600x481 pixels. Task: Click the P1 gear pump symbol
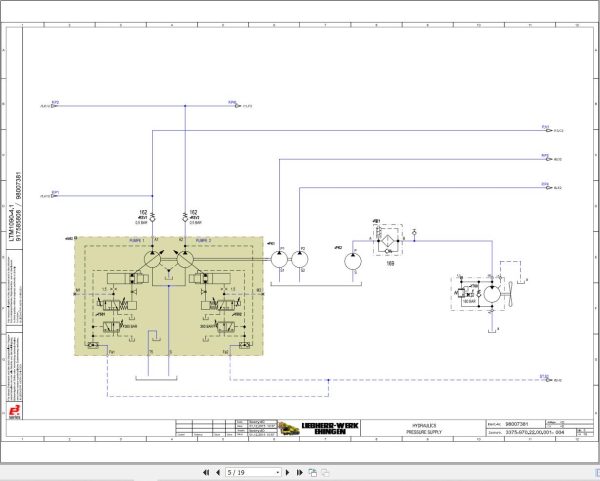coord(279,259)
